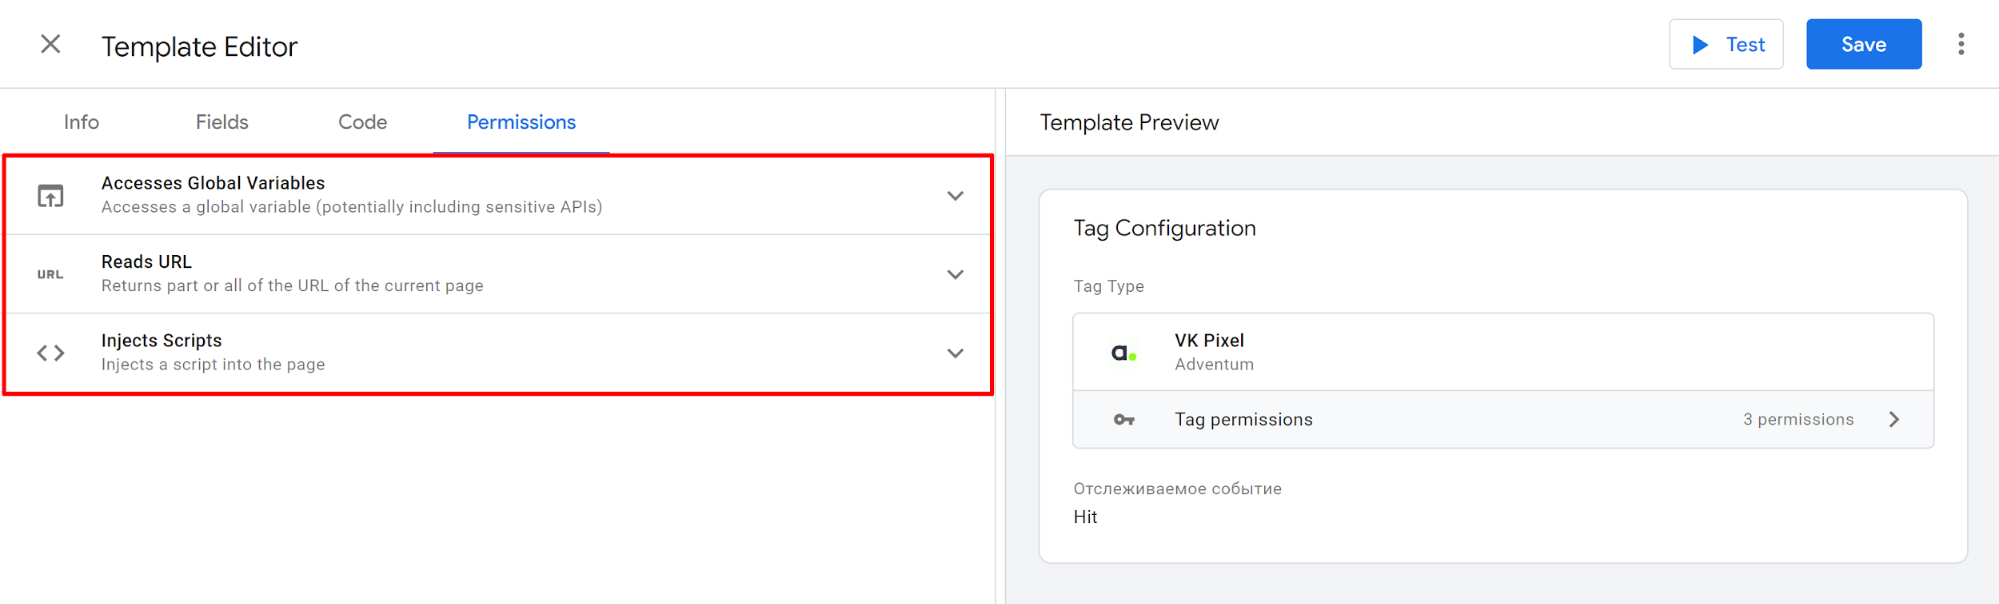
Task: Switch to the Info tab
Action: 81,122
